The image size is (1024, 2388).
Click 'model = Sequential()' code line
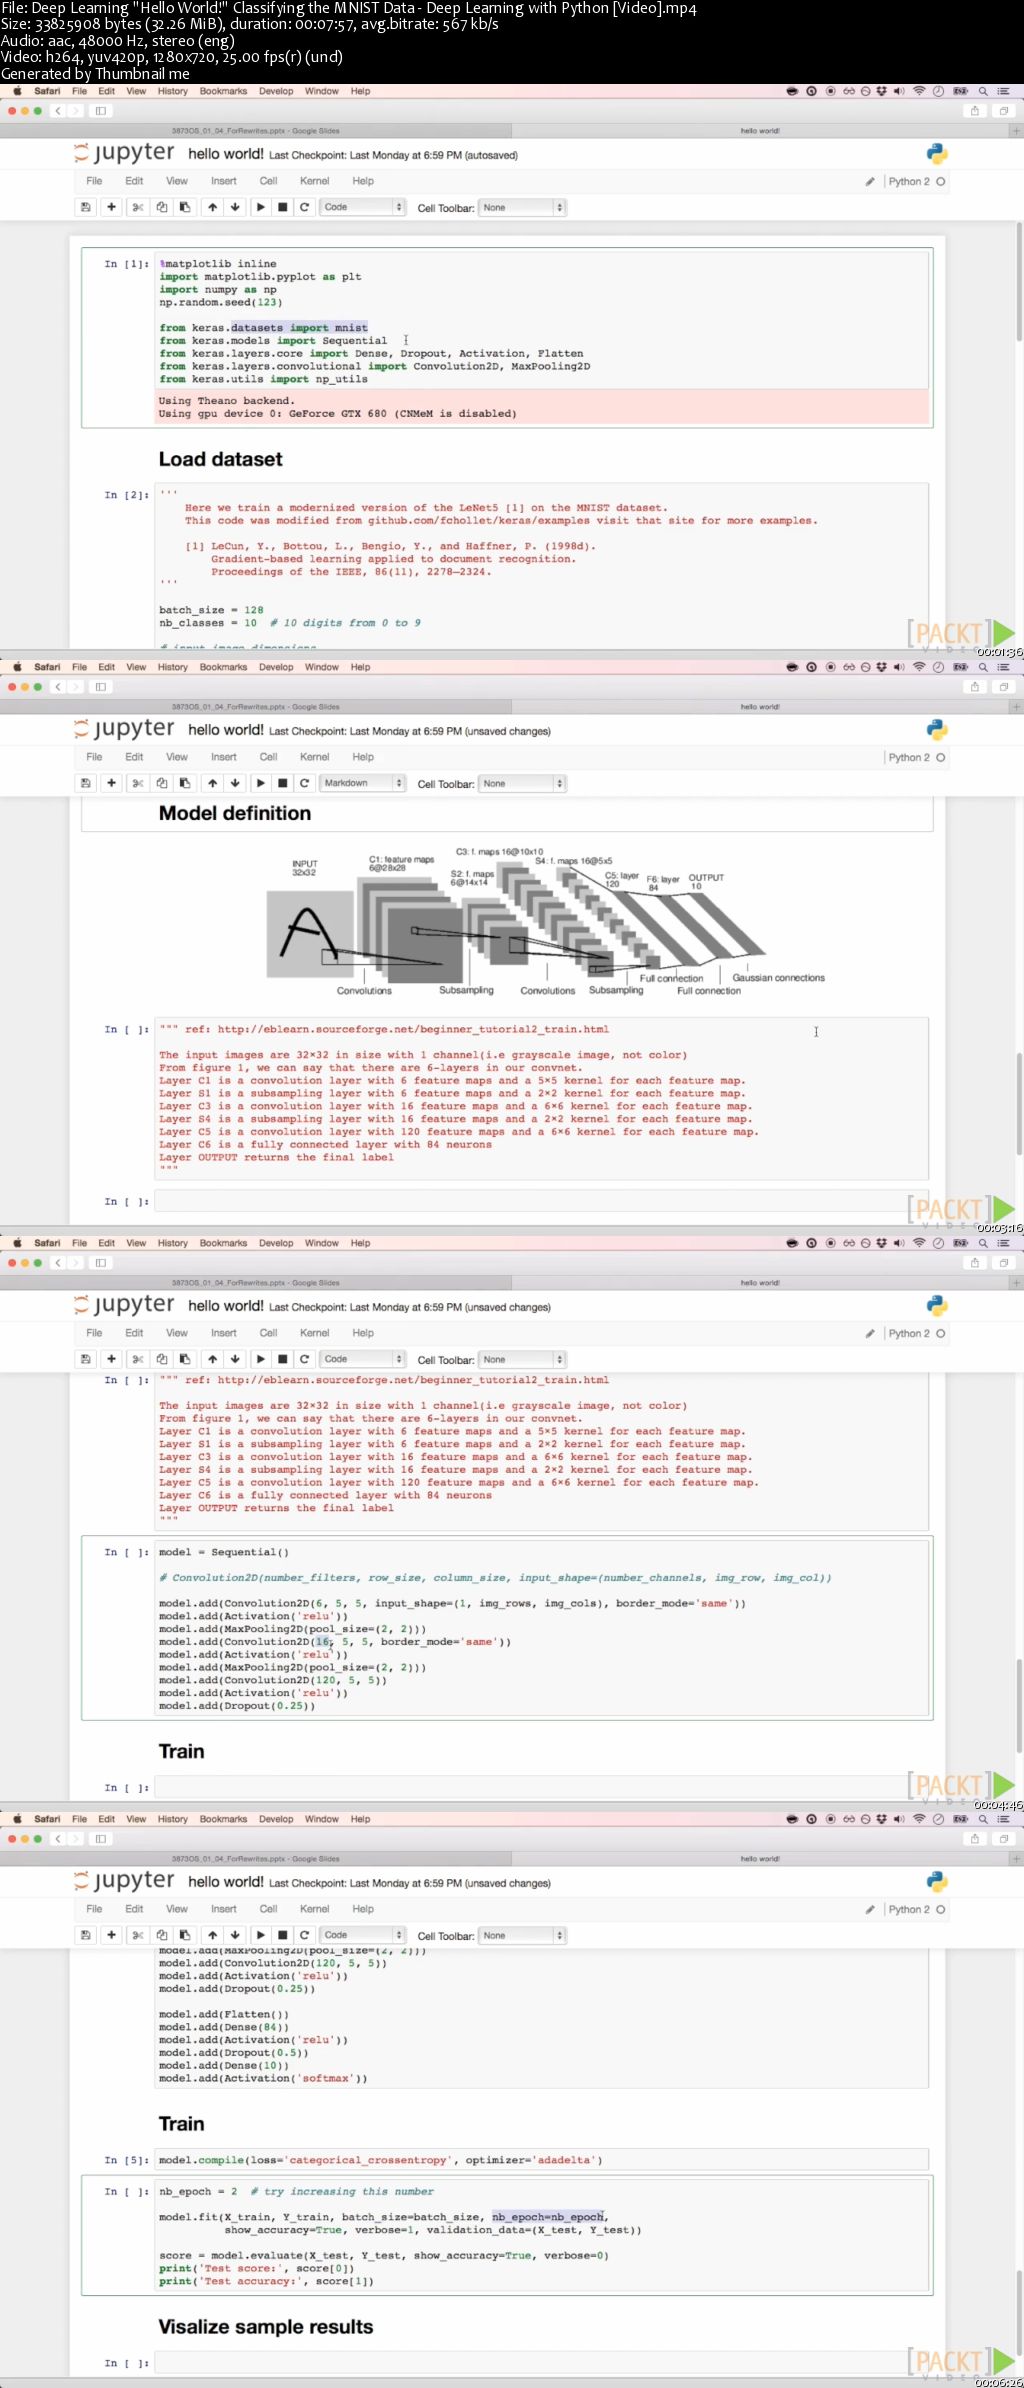pyautogui.click(x=224, y=1552)
